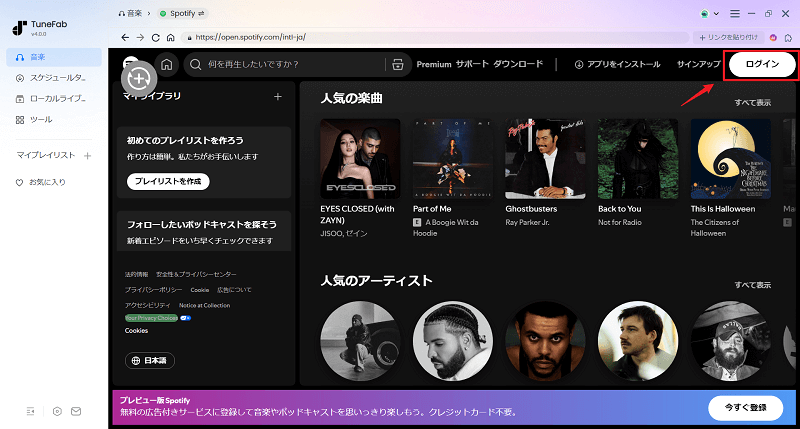Open settings via bottom hexagon icon
The image size is (800, 429).
57,411
